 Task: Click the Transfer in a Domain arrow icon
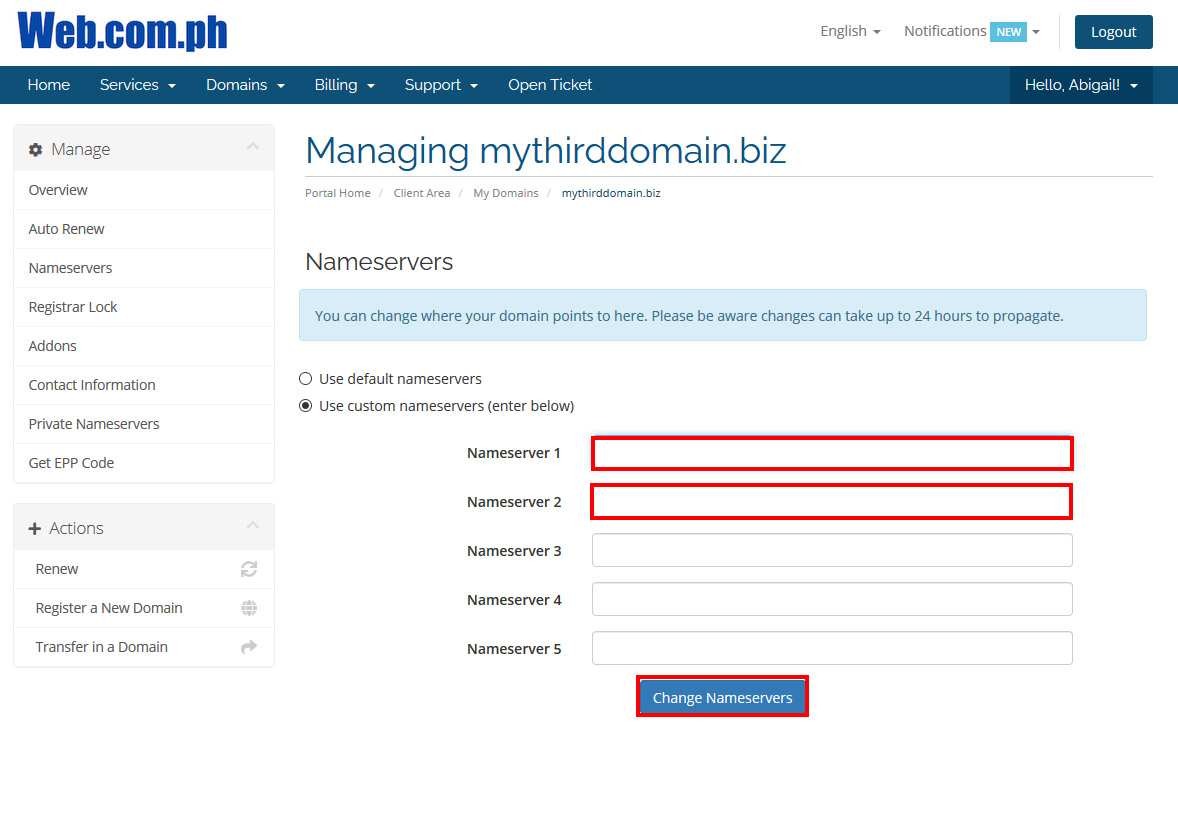coord(249,647)
